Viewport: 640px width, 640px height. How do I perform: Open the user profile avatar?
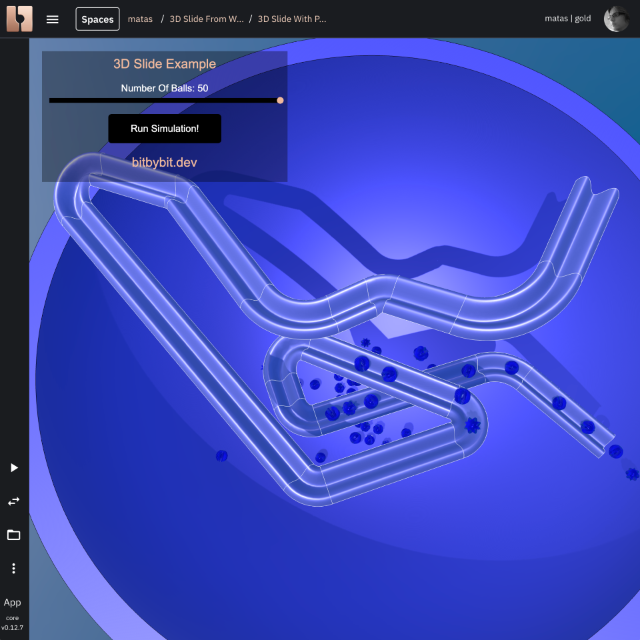click(x=616, y=19)
